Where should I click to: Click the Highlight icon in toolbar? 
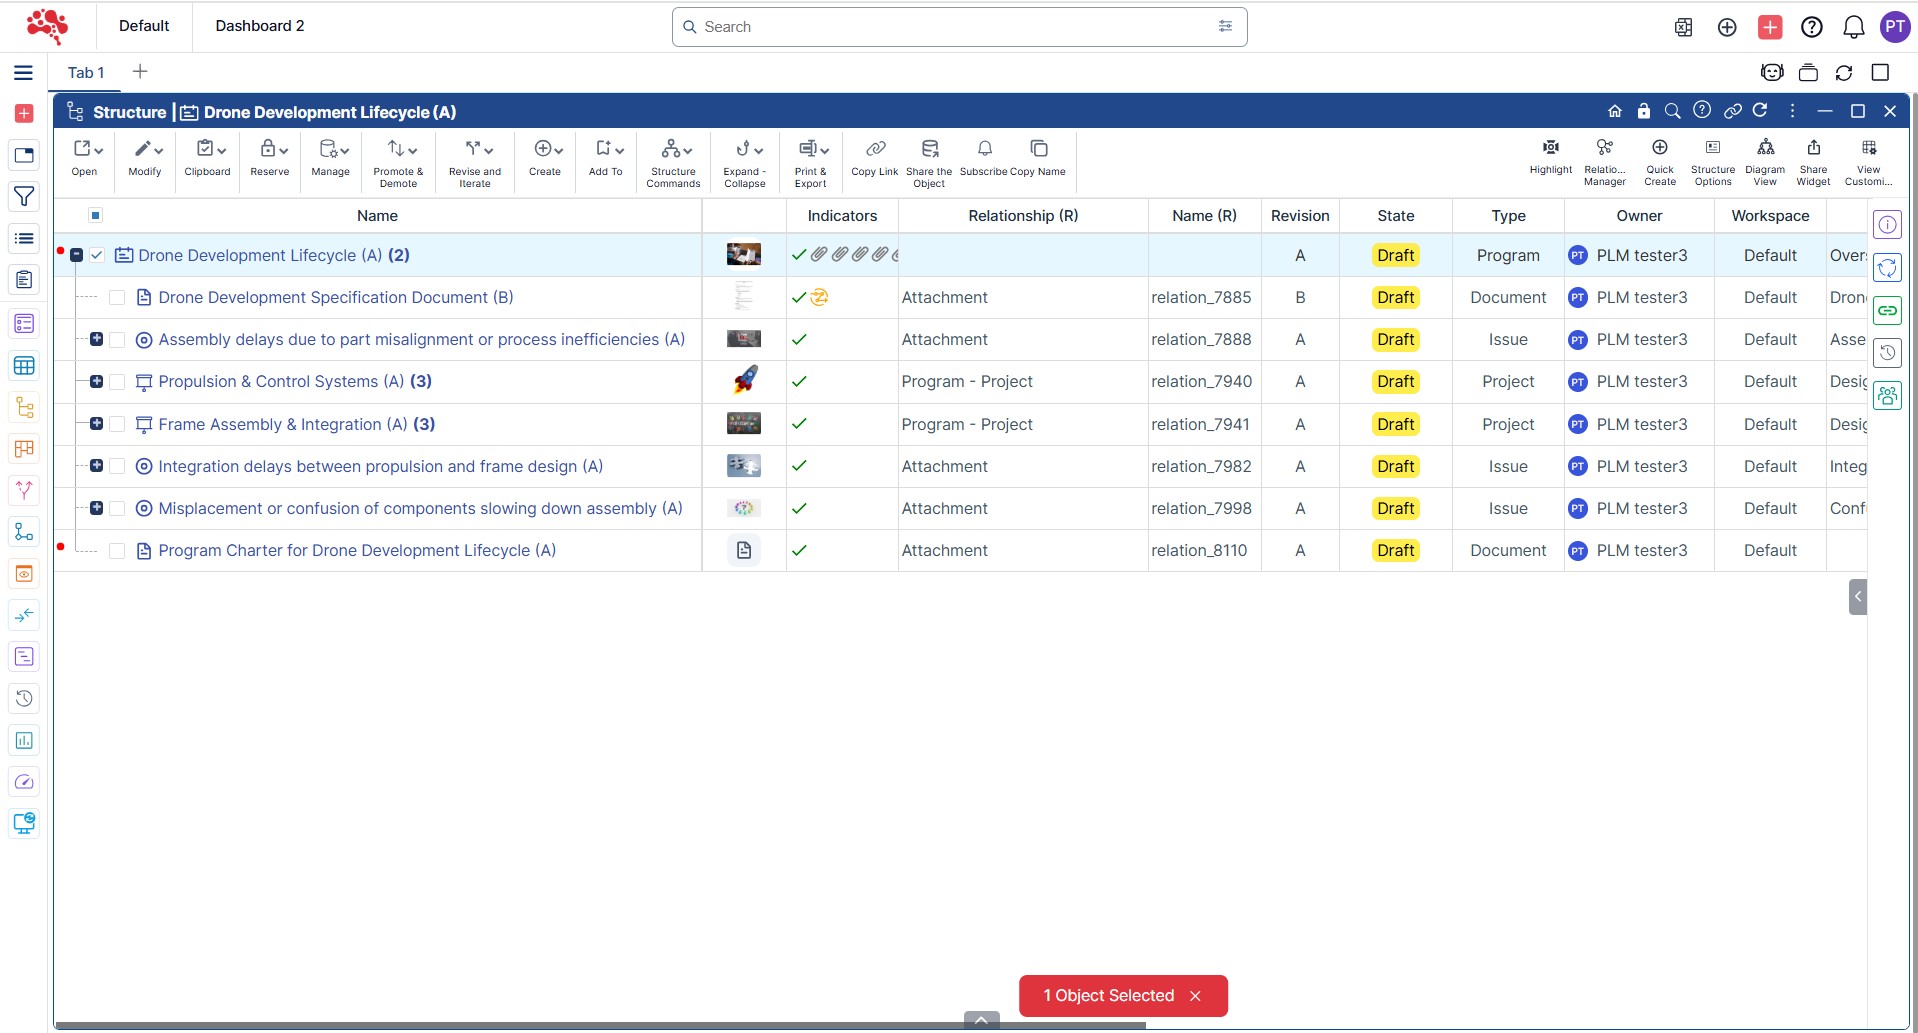pos(1550,149)
